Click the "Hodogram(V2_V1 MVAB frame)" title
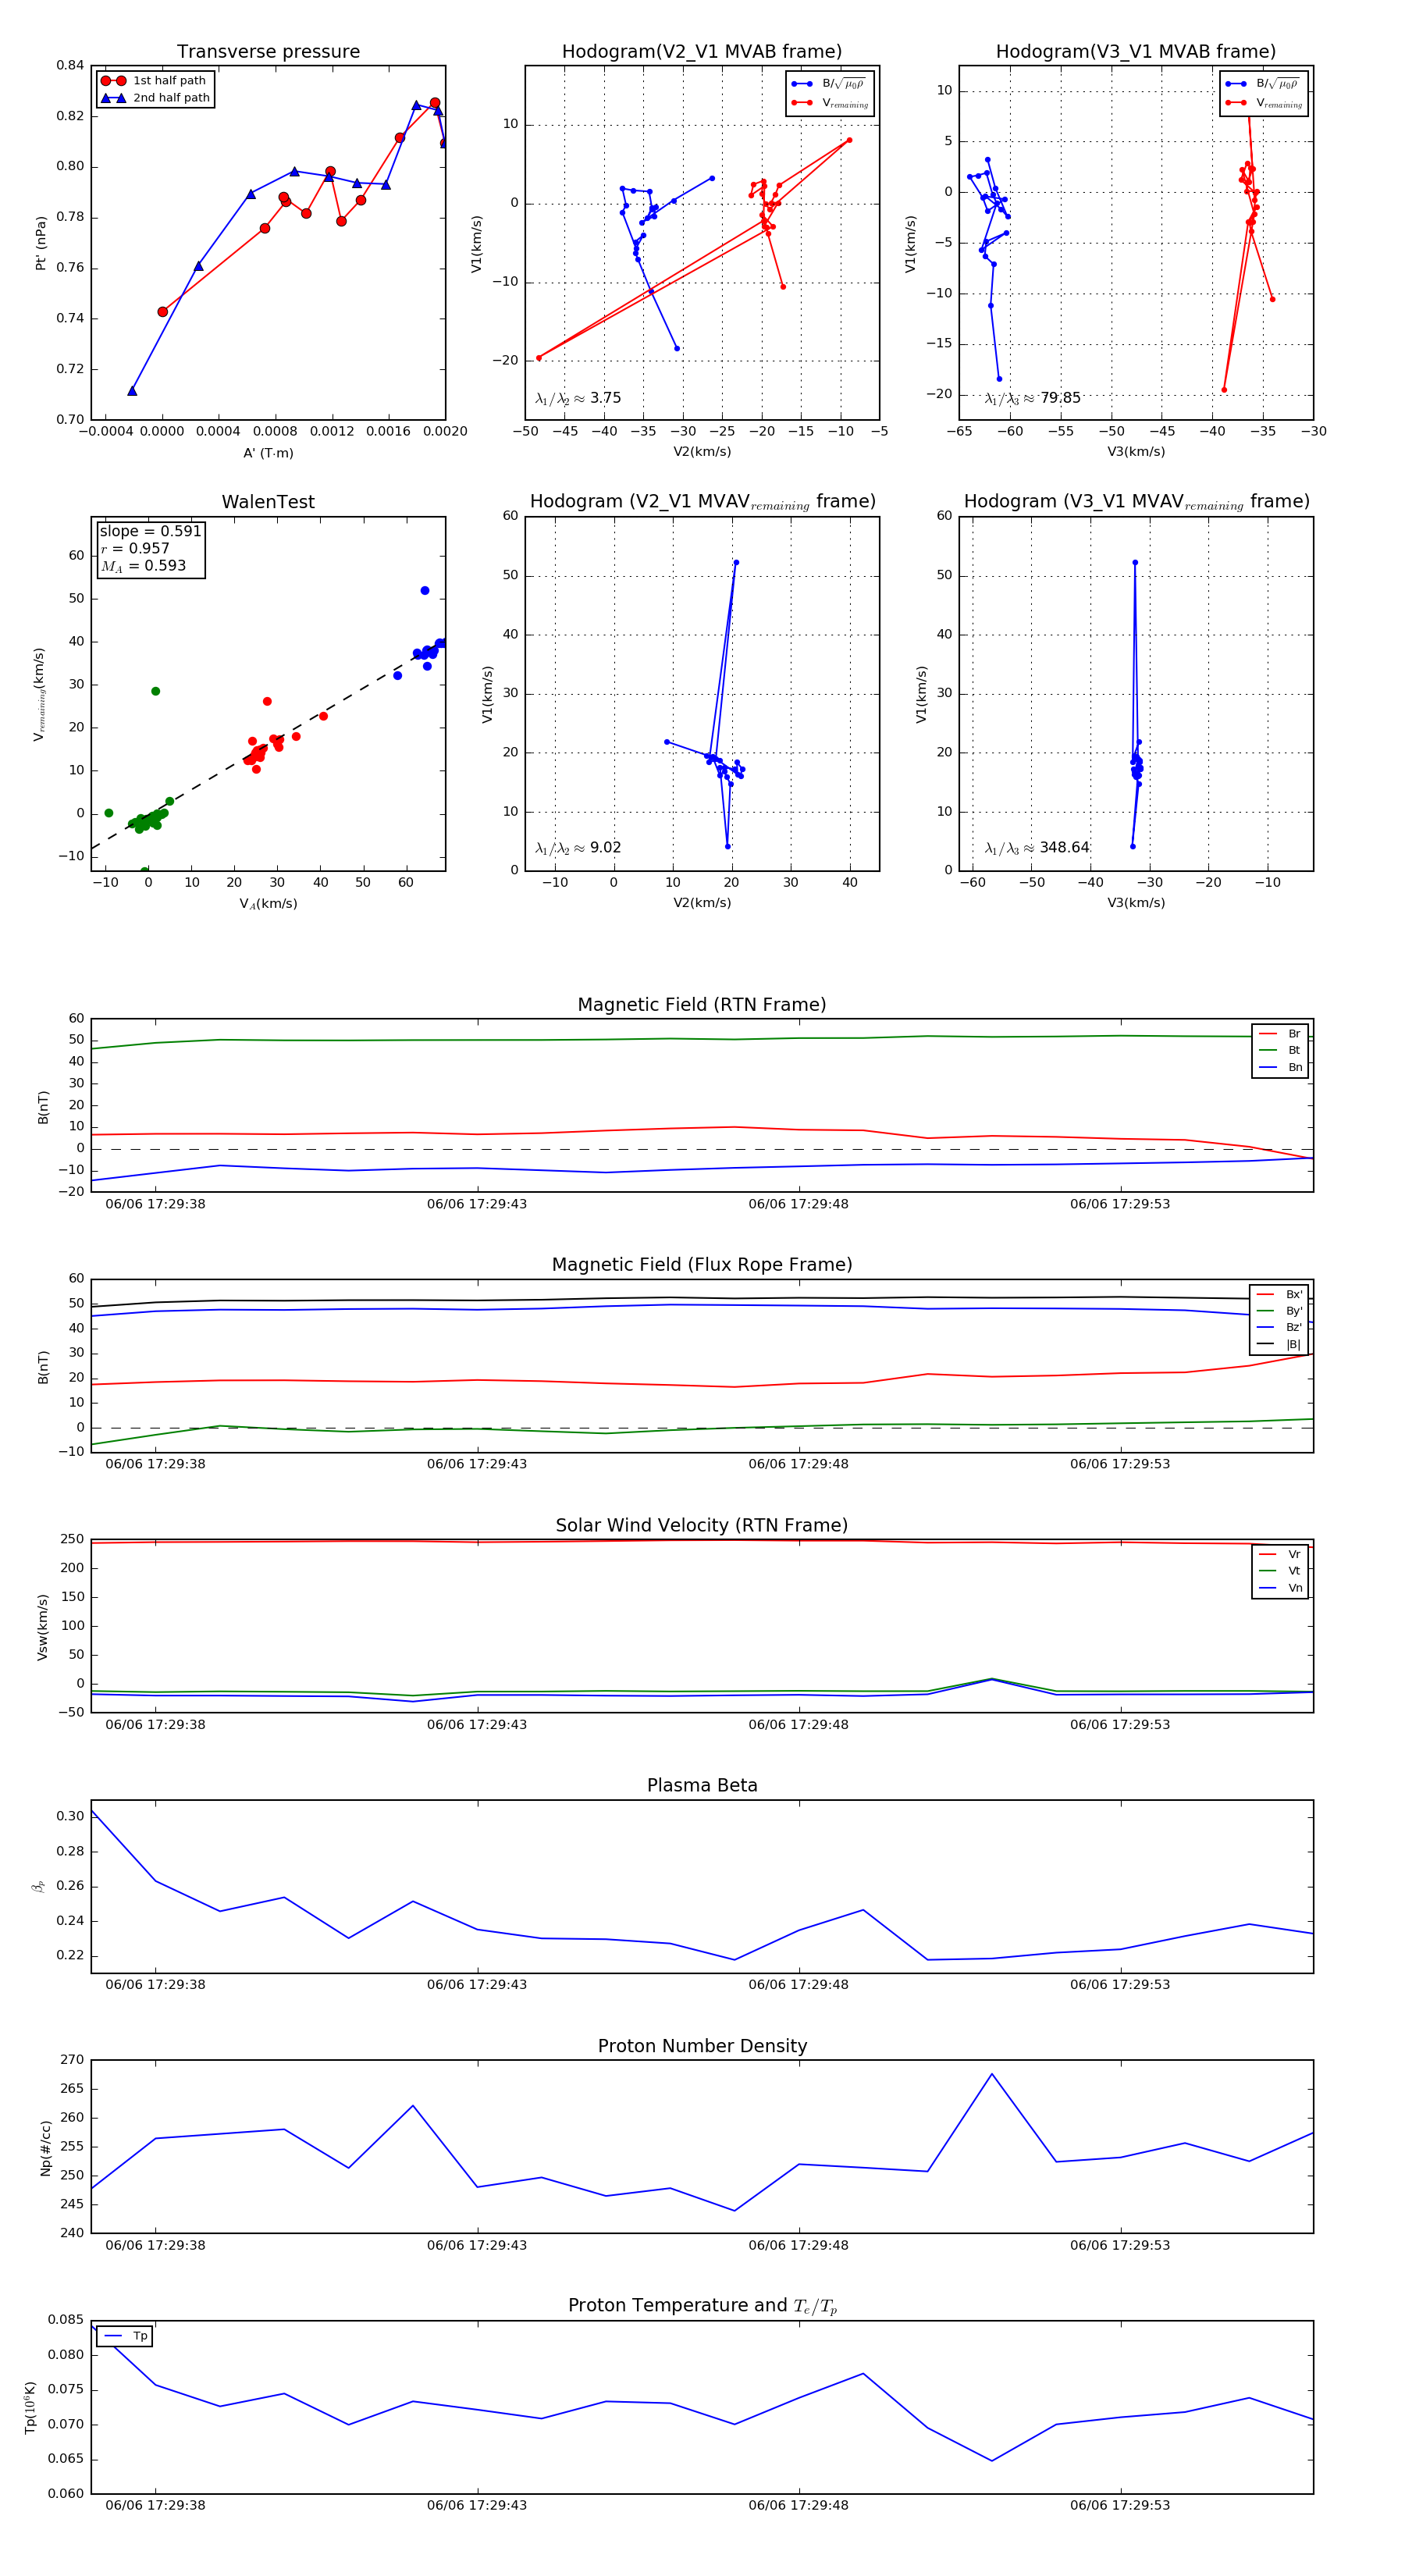1405x2576 pixels. pyautogui.click(x=702, y=52)
